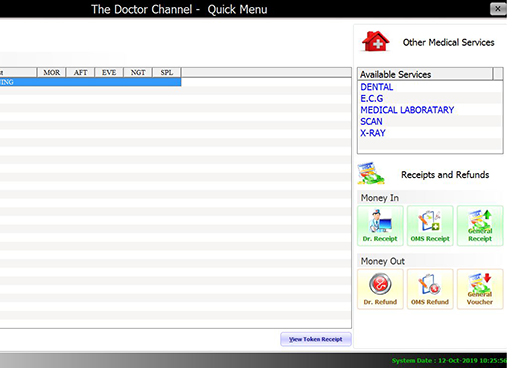
Task: Click the Money In label
Action: click(380, 198)
